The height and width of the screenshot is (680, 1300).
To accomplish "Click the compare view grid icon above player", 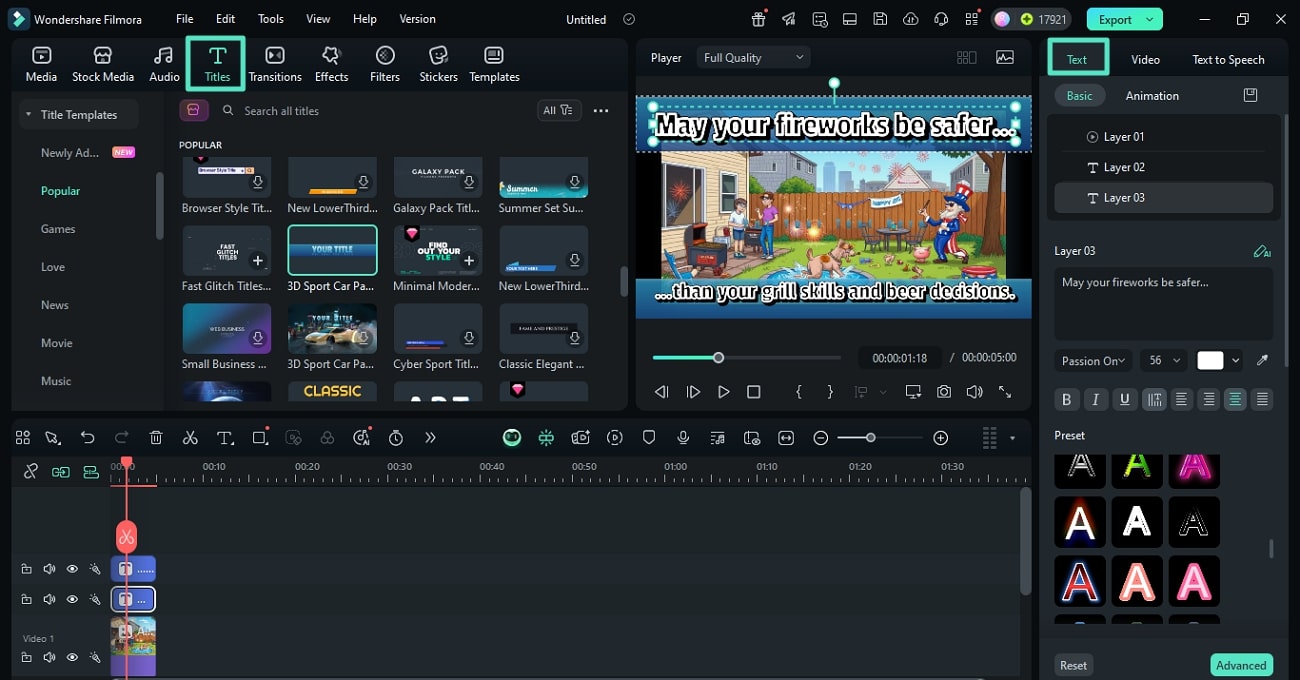I will (966, 58).
